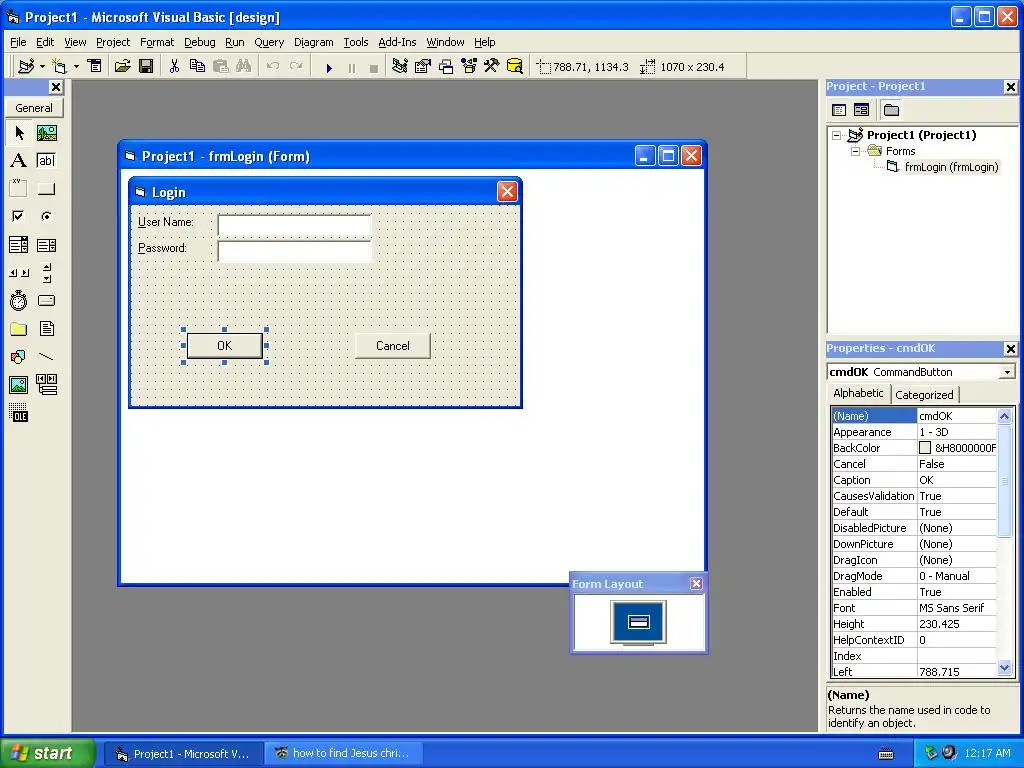Screen dimensions: 1024x768
Task: Select the Frame tool
Action: coord(19,189)
